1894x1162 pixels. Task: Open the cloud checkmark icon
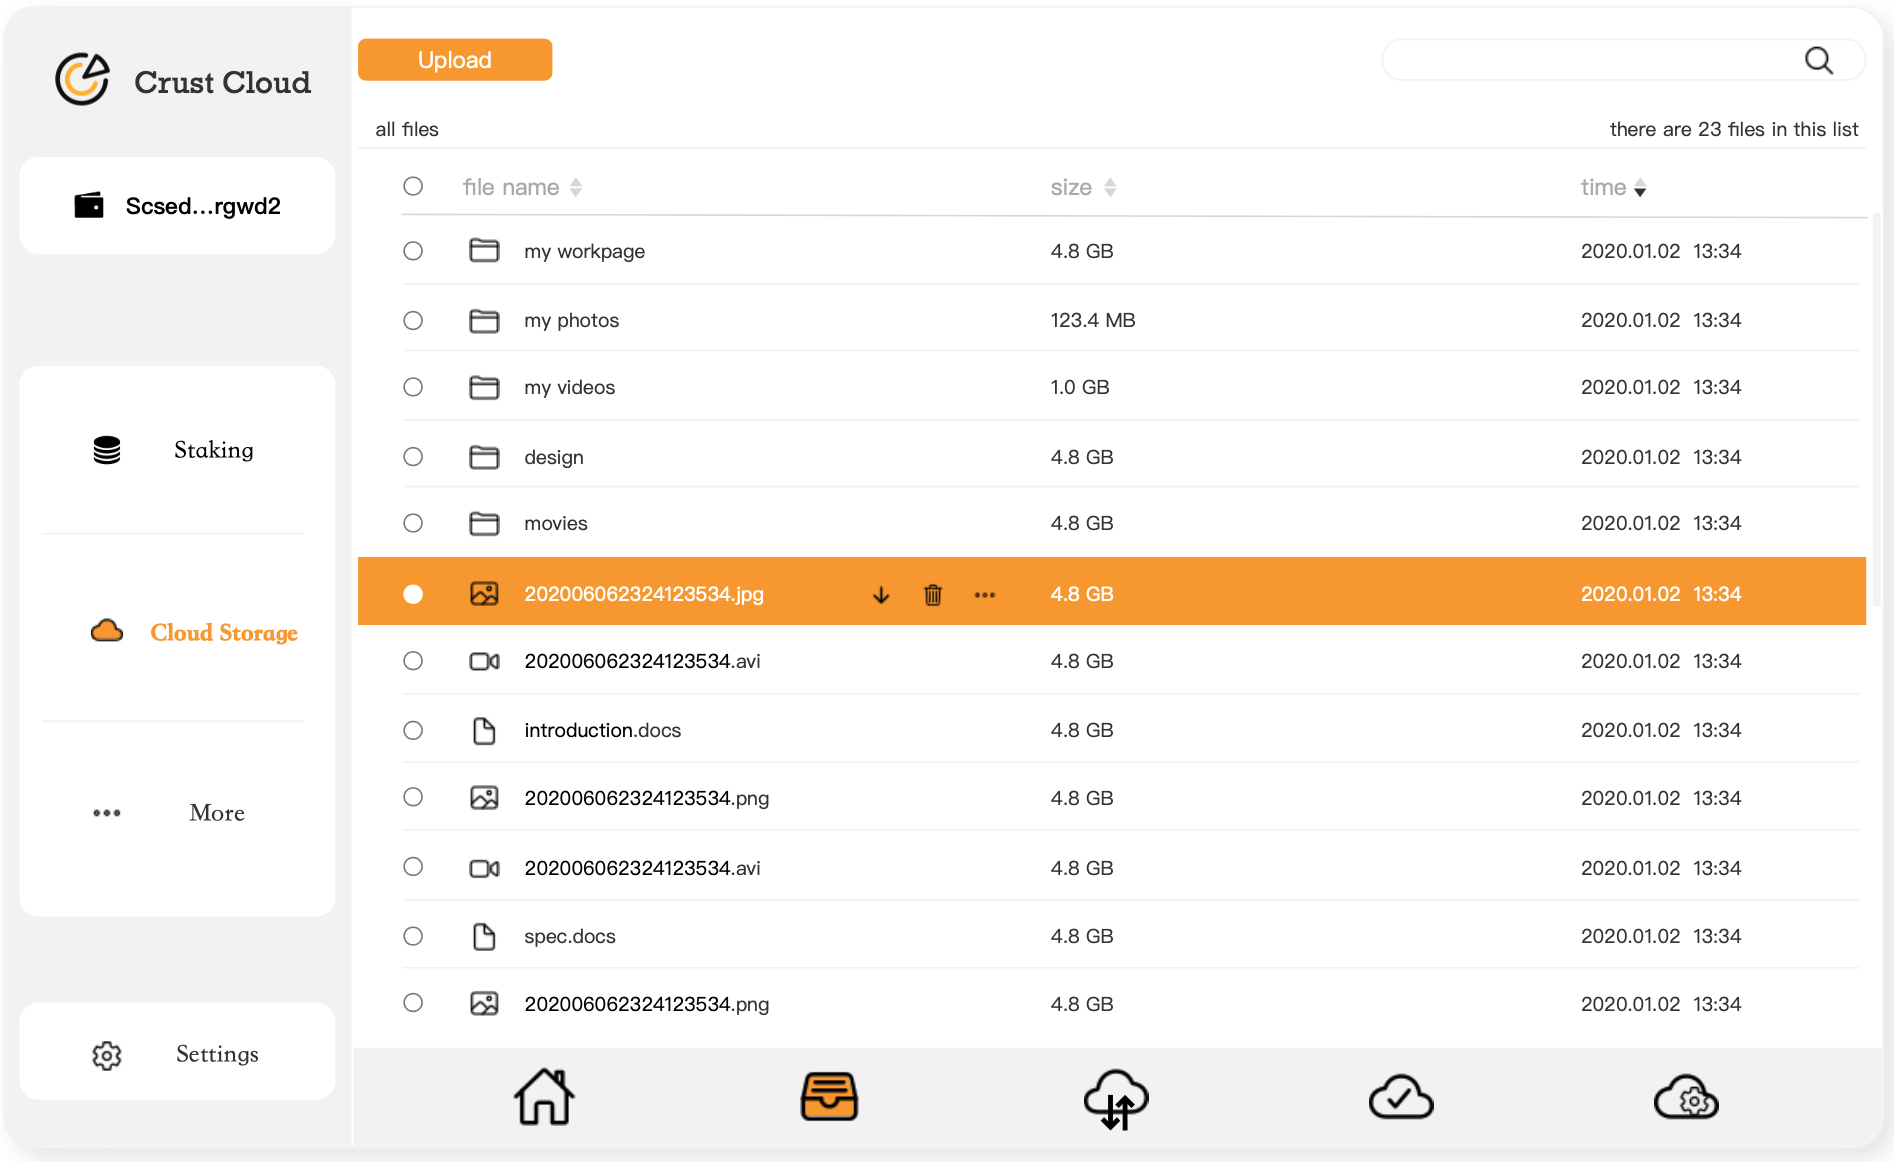(x=1400, y=1098)
